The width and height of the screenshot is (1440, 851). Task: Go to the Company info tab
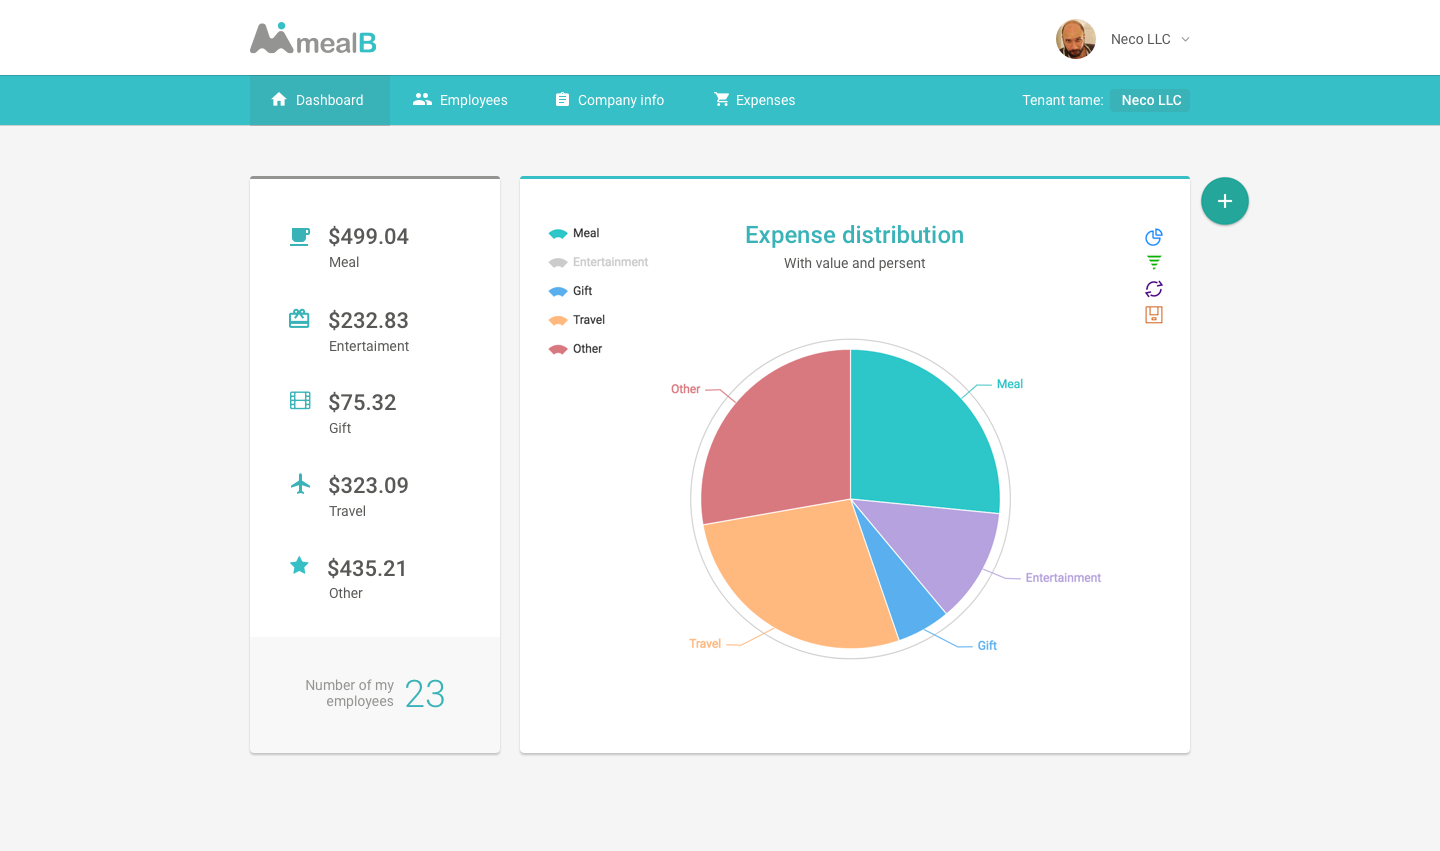pos(610,100)
